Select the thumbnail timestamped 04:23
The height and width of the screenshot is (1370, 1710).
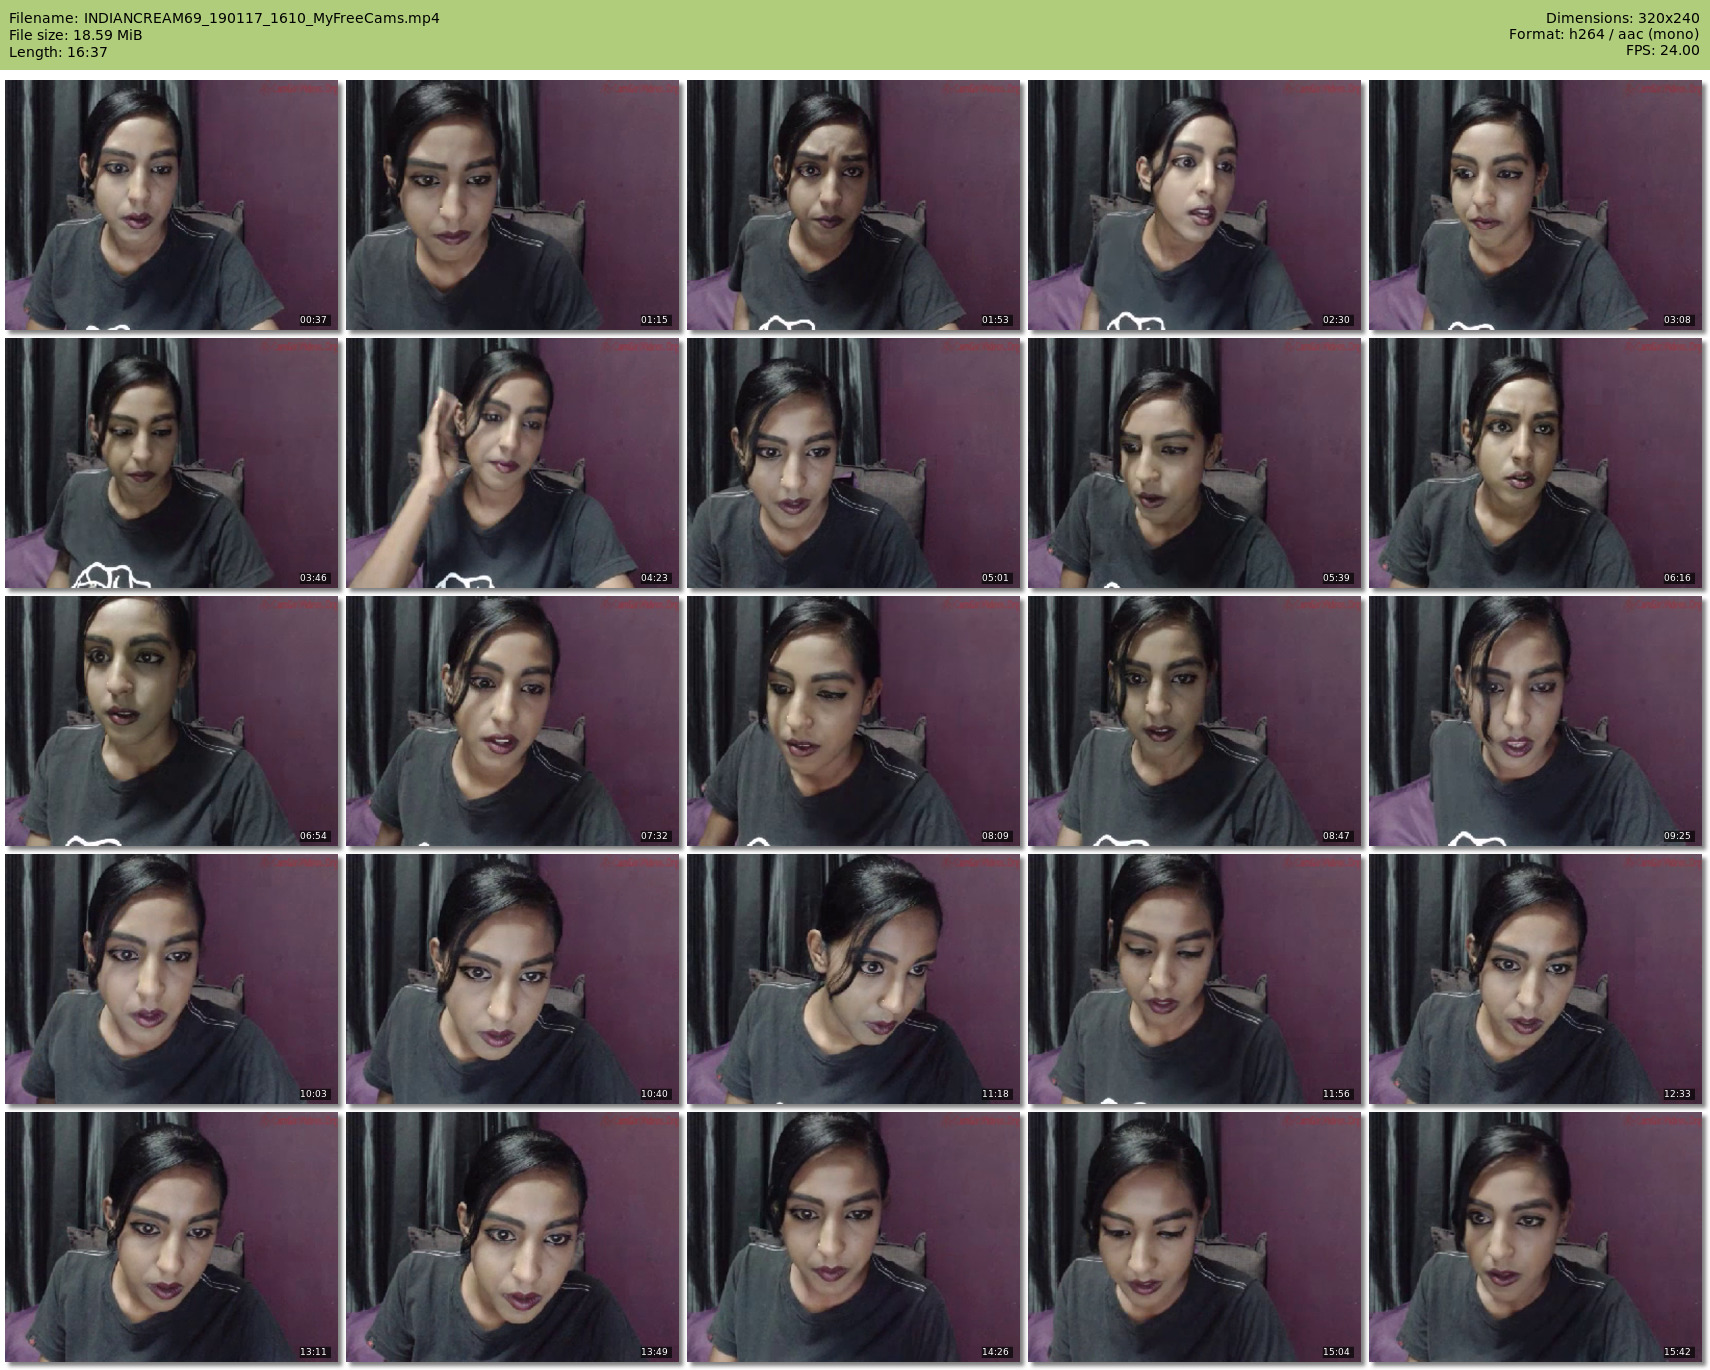point(512,463)
